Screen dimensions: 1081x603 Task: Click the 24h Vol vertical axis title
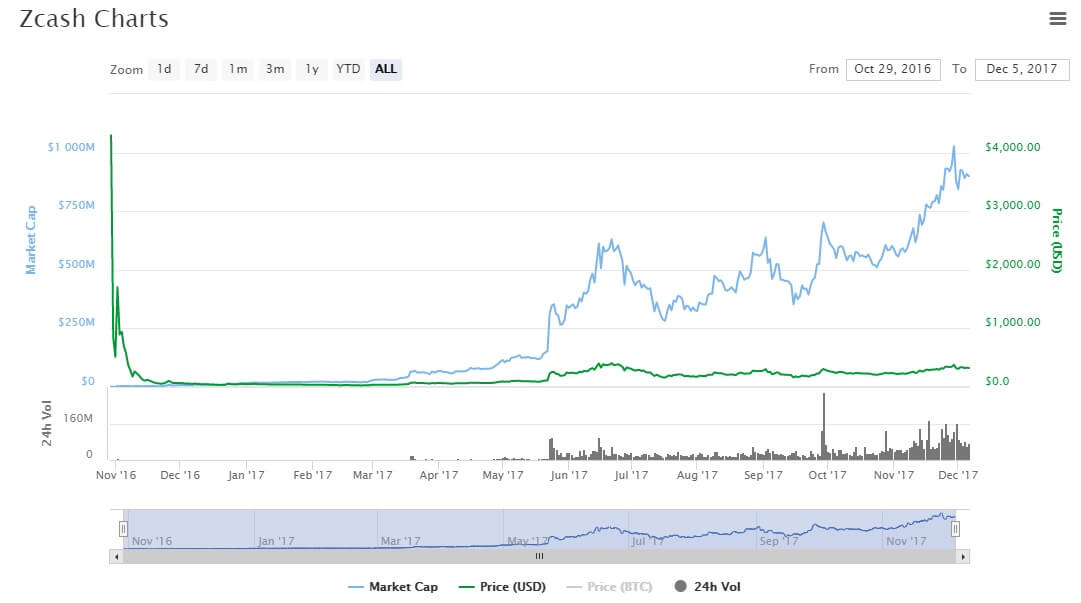[46, 422]
